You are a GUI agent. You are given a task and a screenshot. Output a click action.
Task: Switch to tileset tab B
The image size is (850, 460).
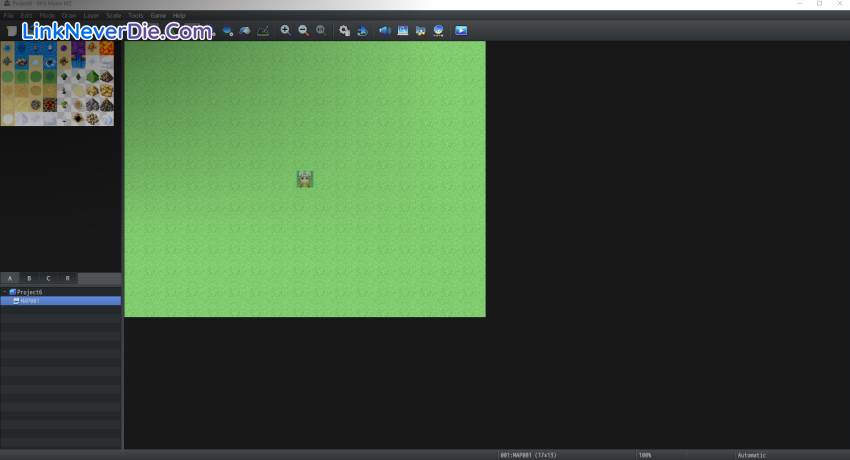(x=29, y=278)
